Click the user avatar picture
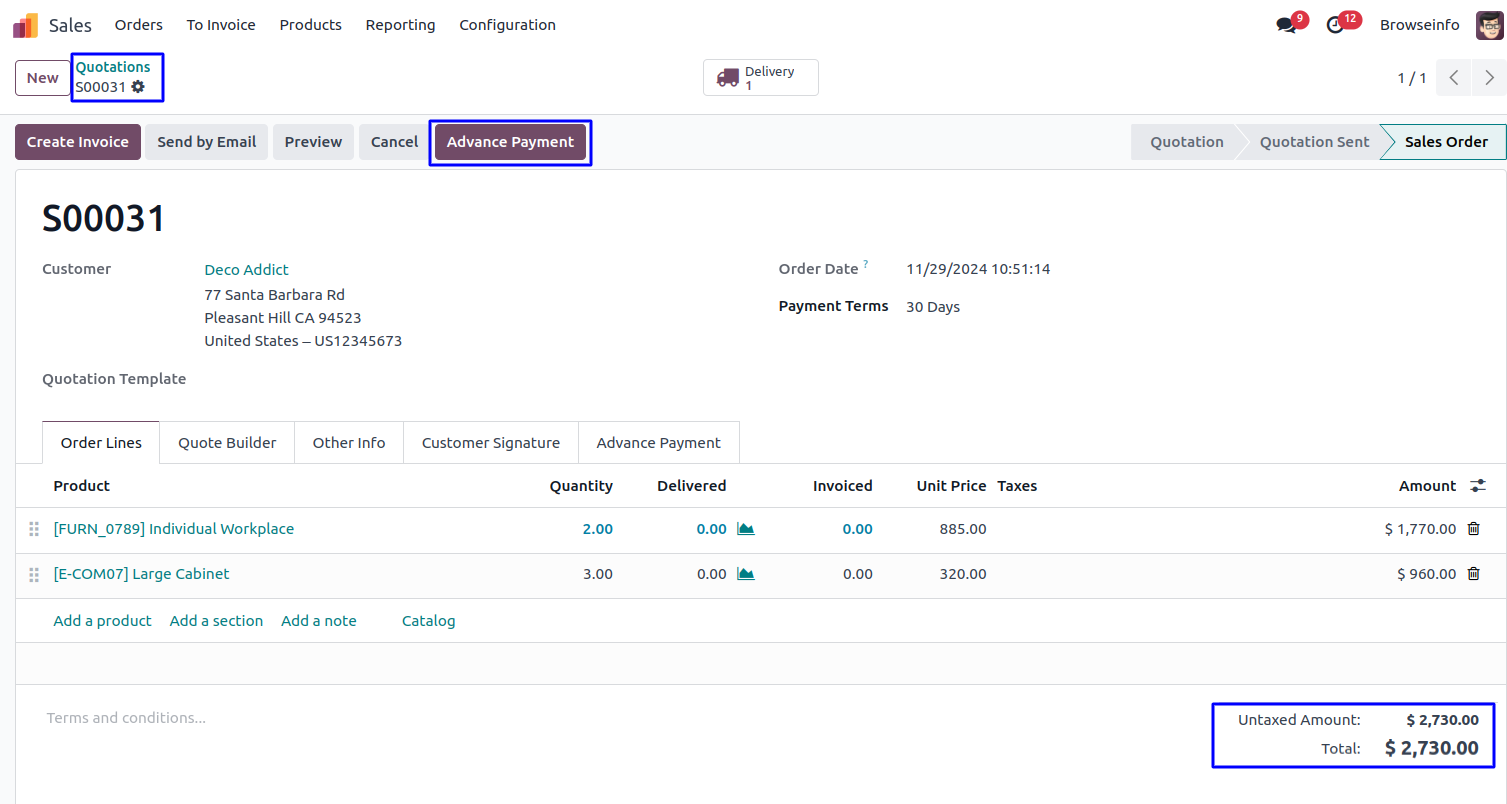The width and height of the screenshot is (1507, 804). [x=1488, y=25]
